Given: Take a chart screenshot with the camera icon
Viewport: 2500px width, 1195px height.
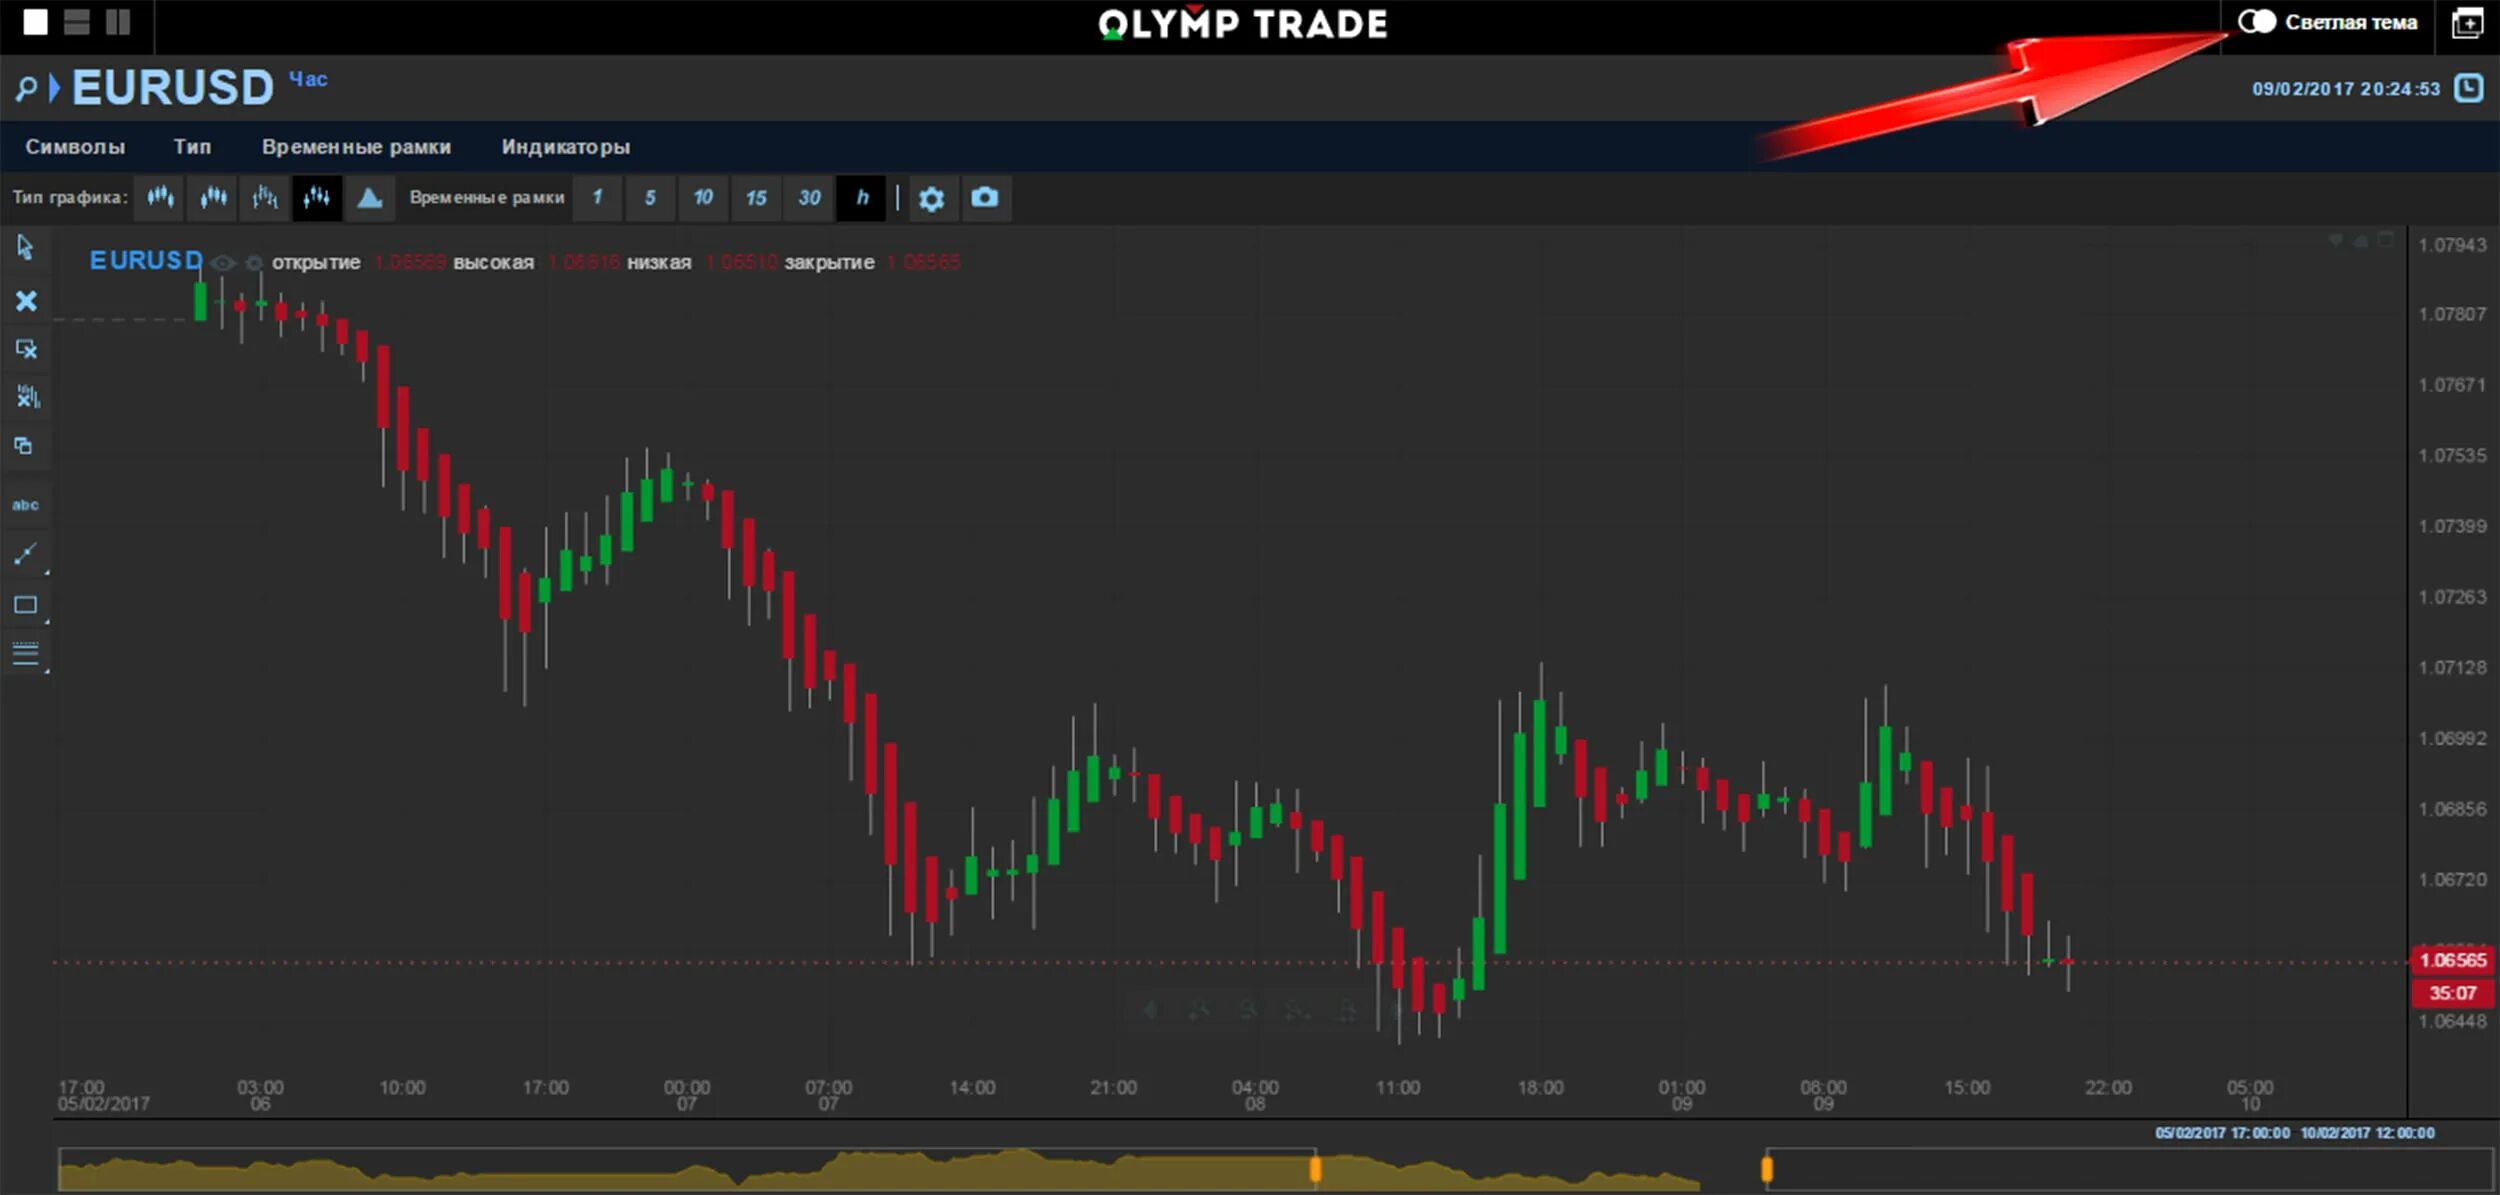Looking at the screenshot, I should point(984,198).
